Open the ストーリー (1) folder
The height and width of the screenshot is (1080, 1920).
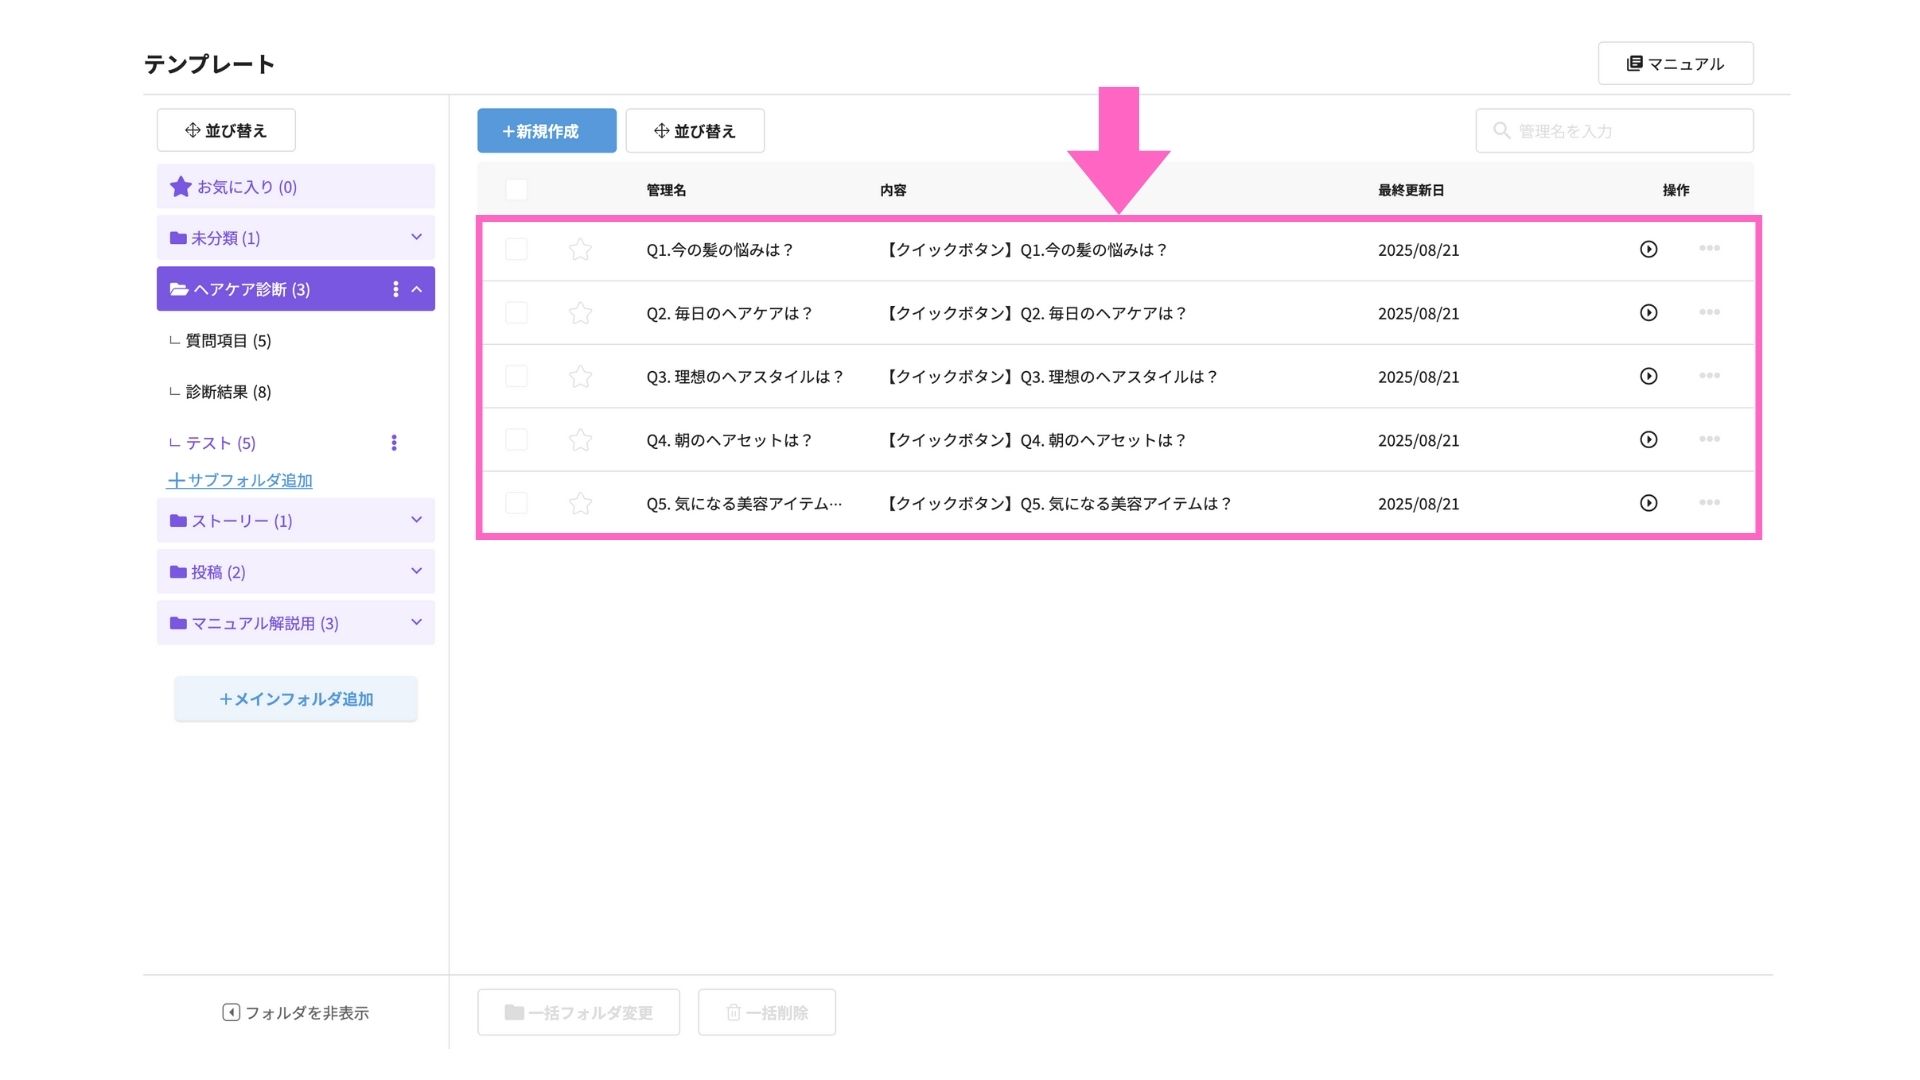(296, 521)
